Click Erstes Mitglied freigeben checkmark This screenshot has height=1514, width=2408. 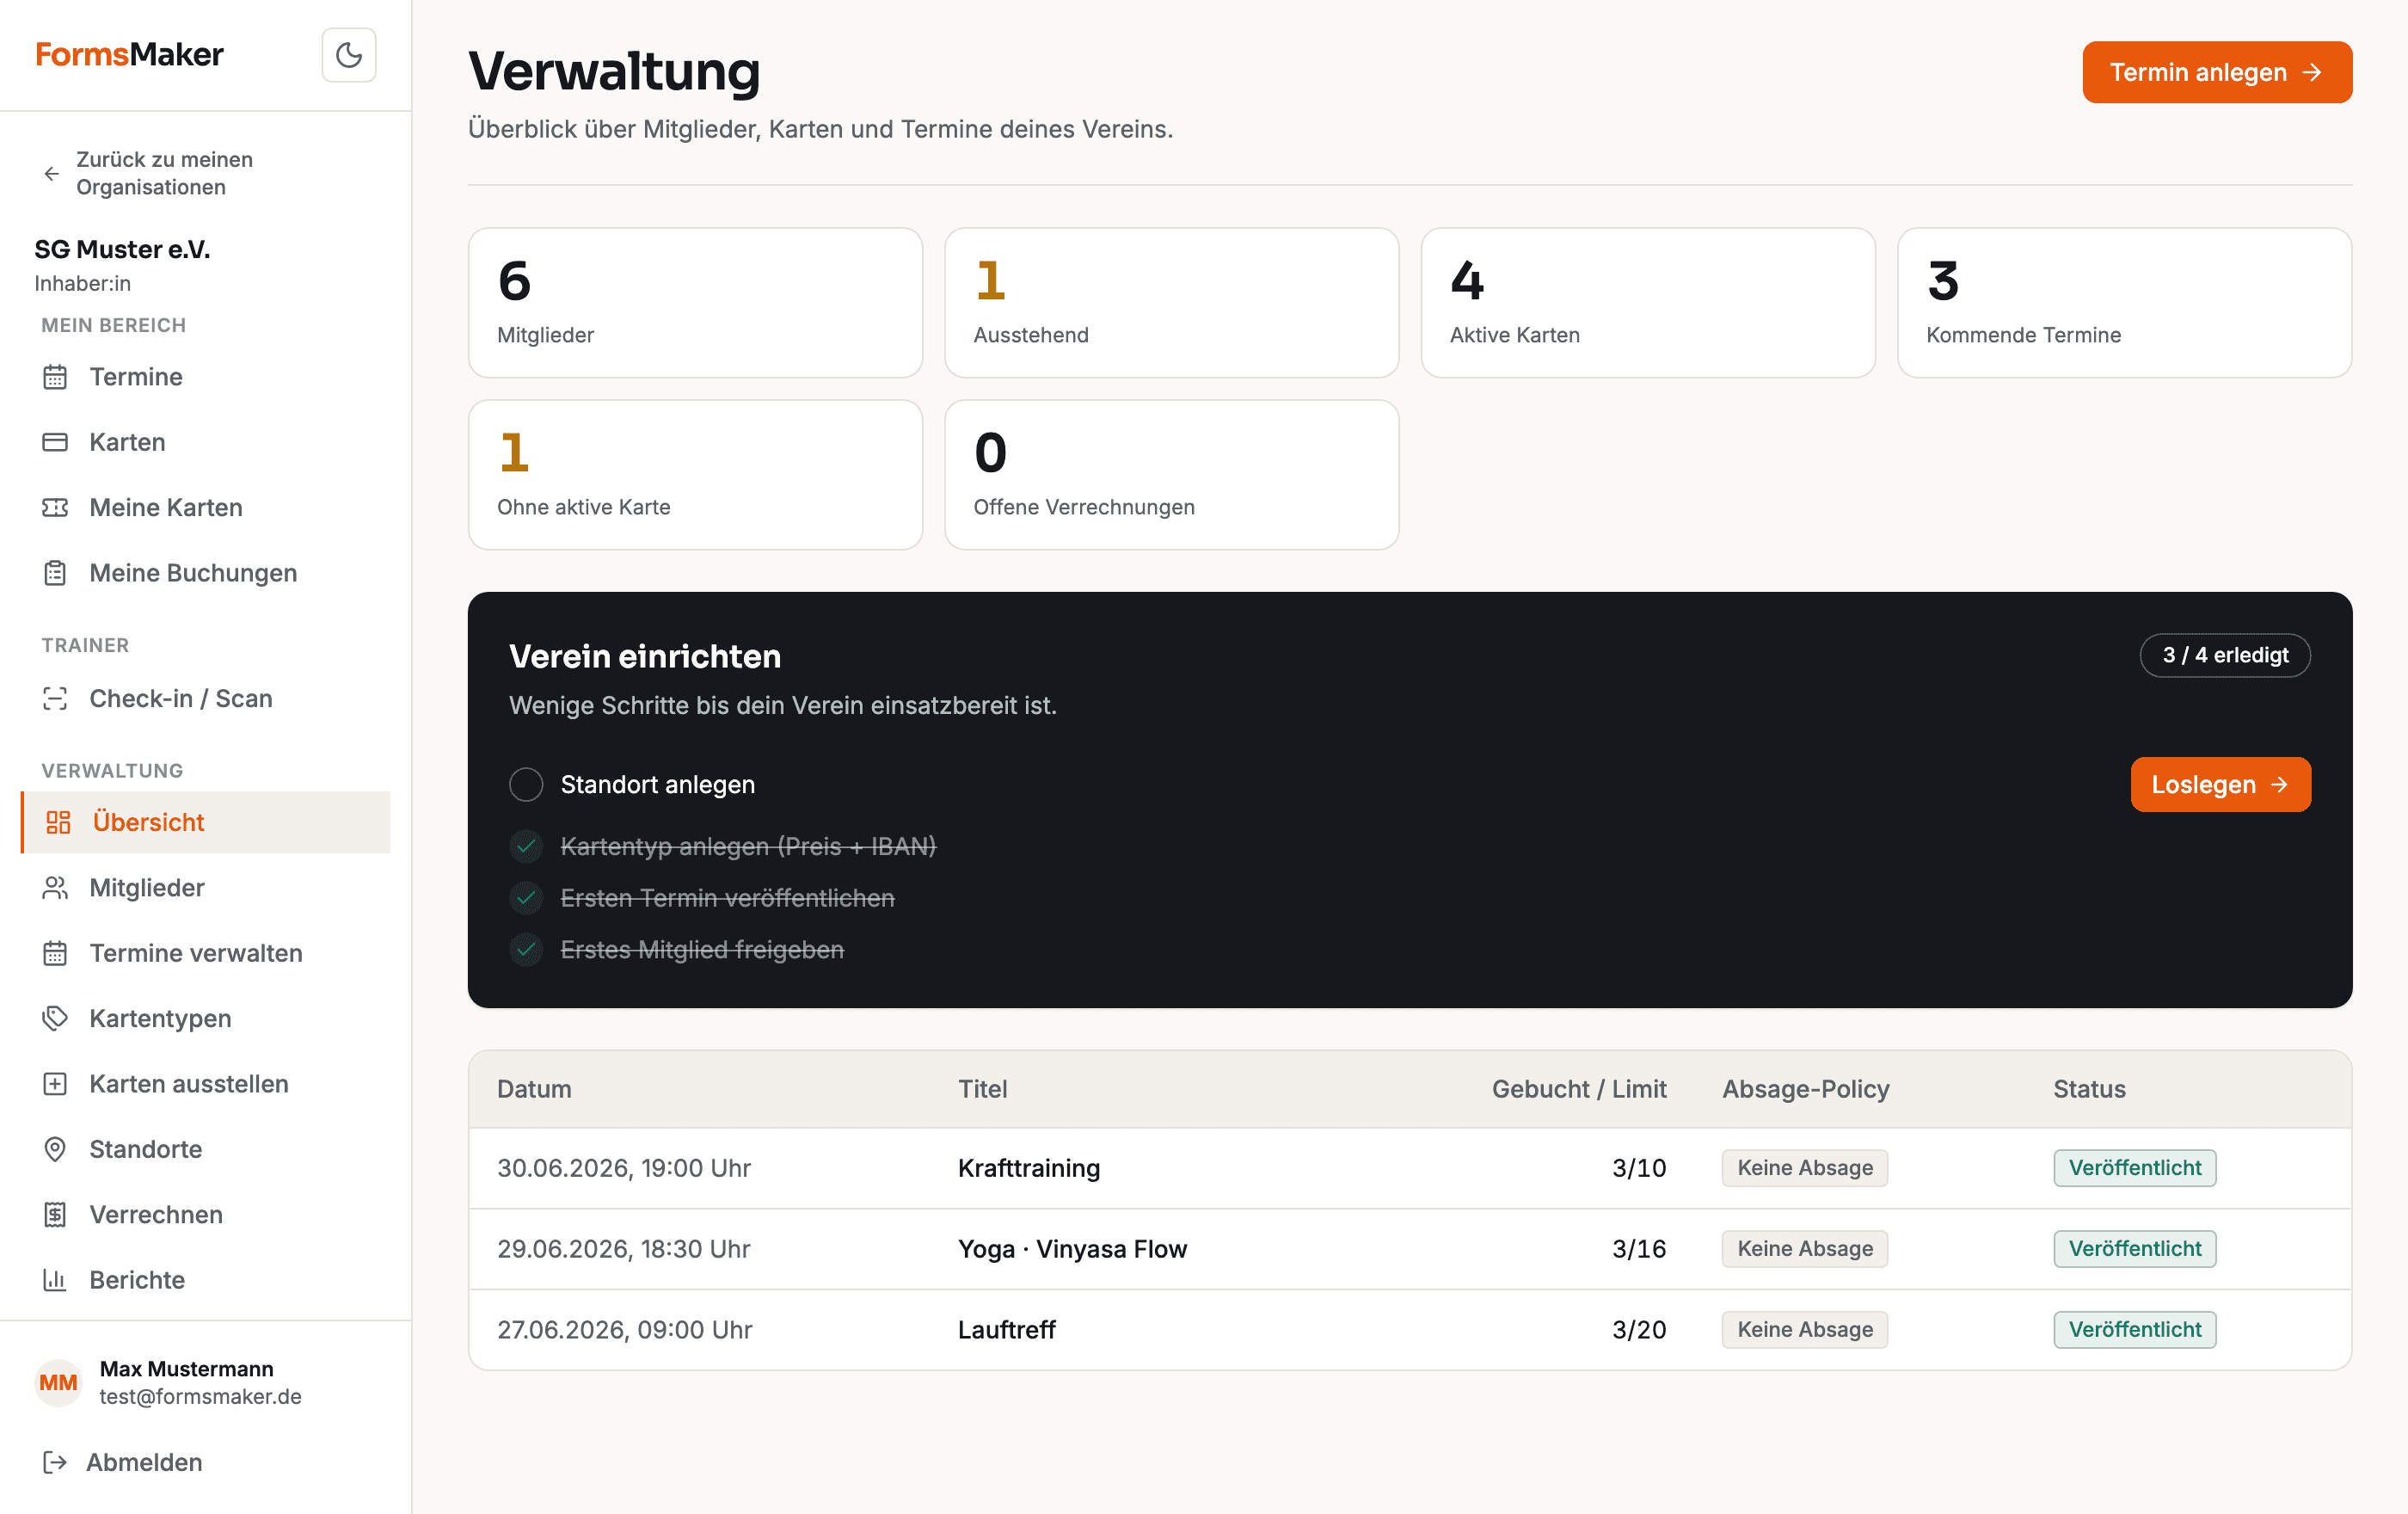(526, 949)
